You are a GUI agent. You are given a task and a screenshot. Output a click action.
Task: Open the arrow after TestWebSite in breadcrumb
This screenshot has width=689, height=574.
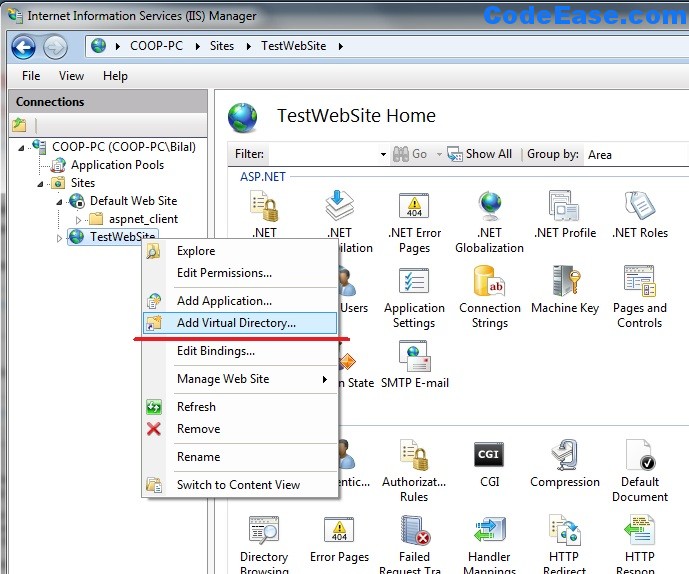pyautogui.click(x=341, y=46)
